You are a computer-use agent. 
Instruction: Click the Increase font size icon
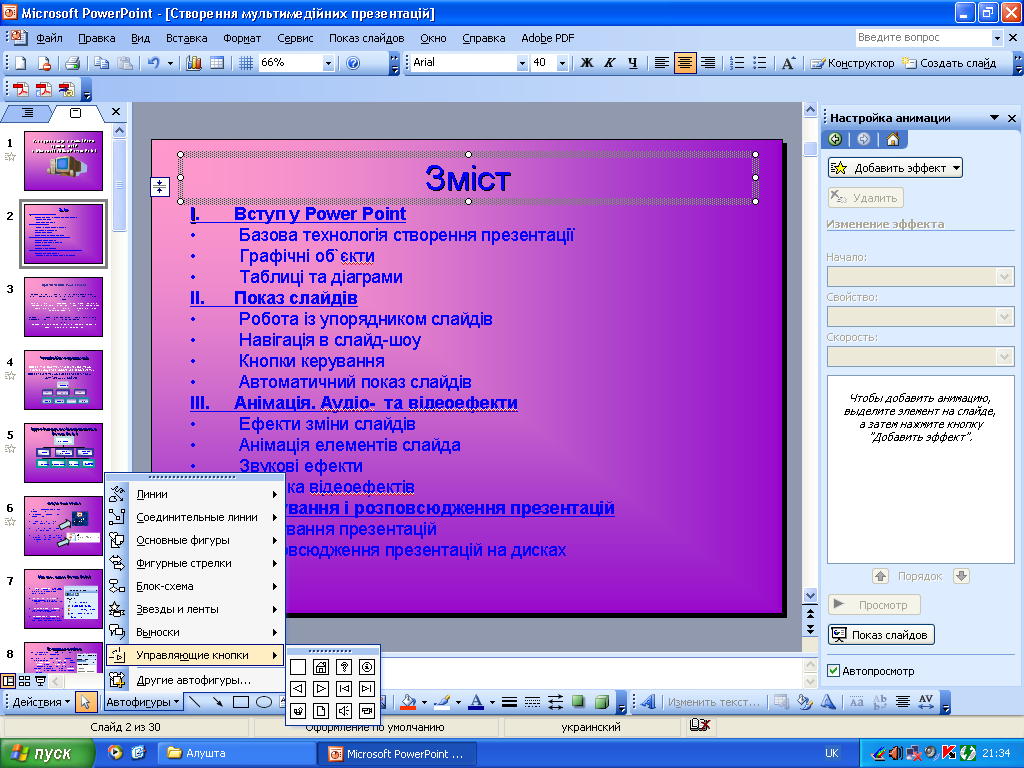pyautogui.click(x=788, y=63)
